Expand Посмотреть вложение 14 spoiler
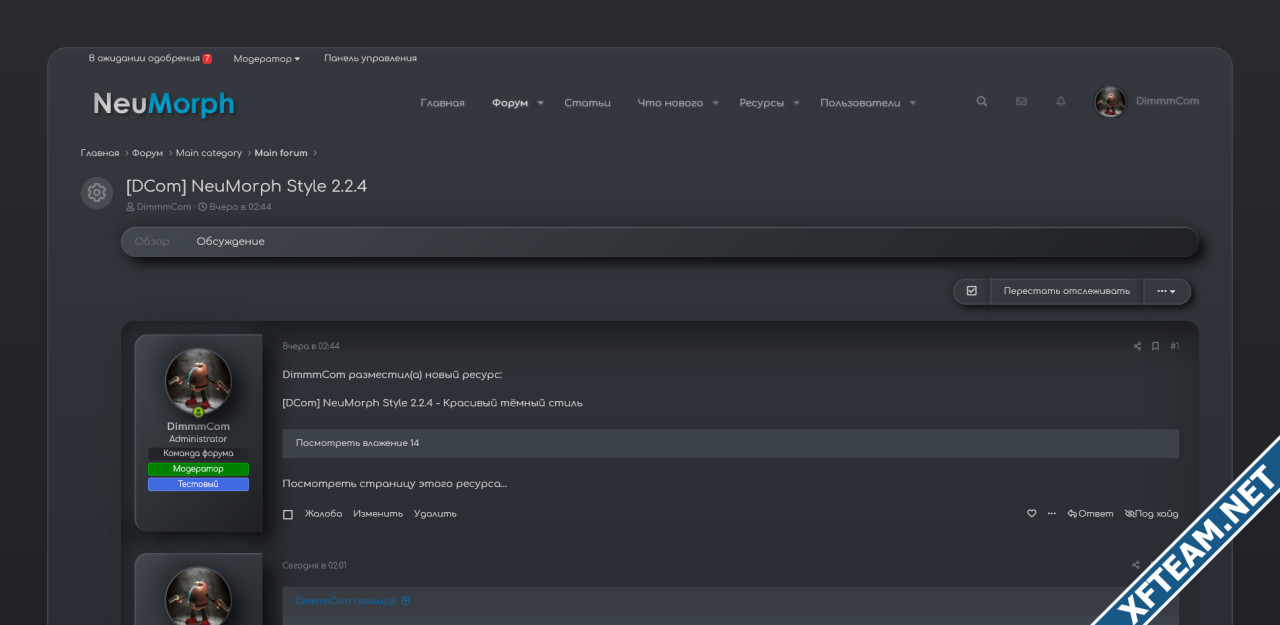The width and height of the screenshot is (1280, 625). pyautogui.click(x=730, y=443)
